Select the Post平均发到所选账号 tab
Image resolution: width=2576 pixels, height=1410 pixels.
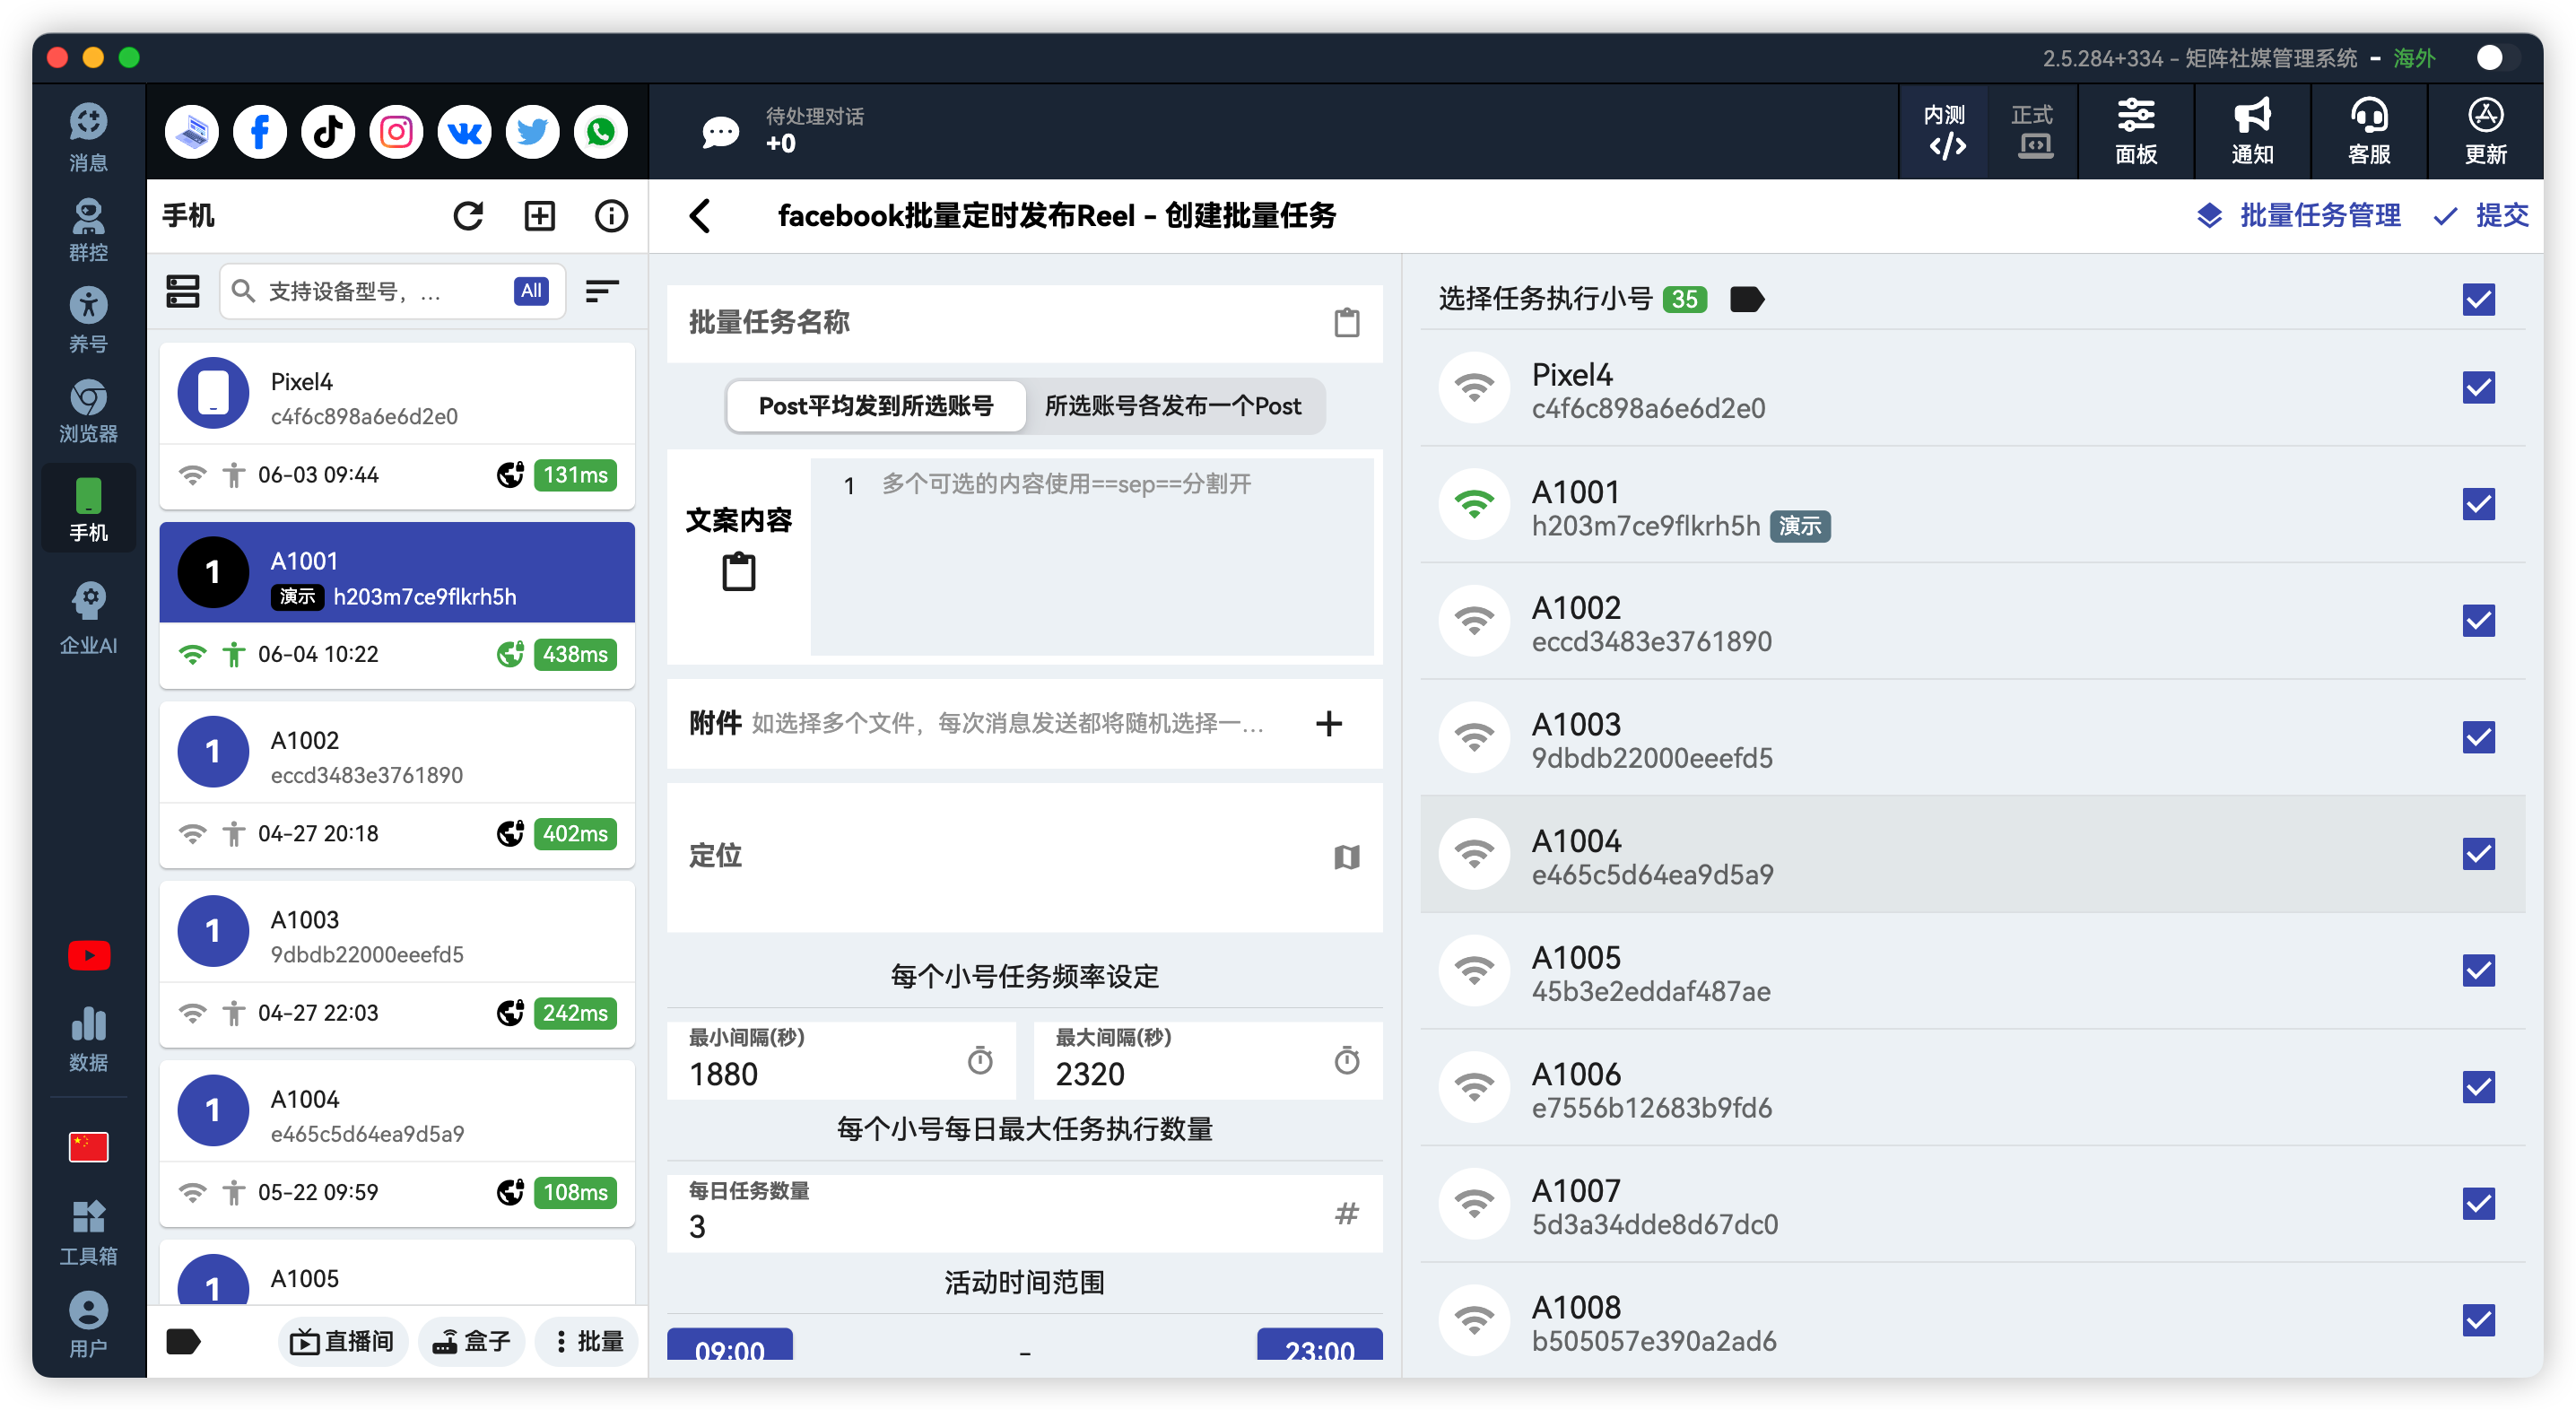tap(876, 405)
